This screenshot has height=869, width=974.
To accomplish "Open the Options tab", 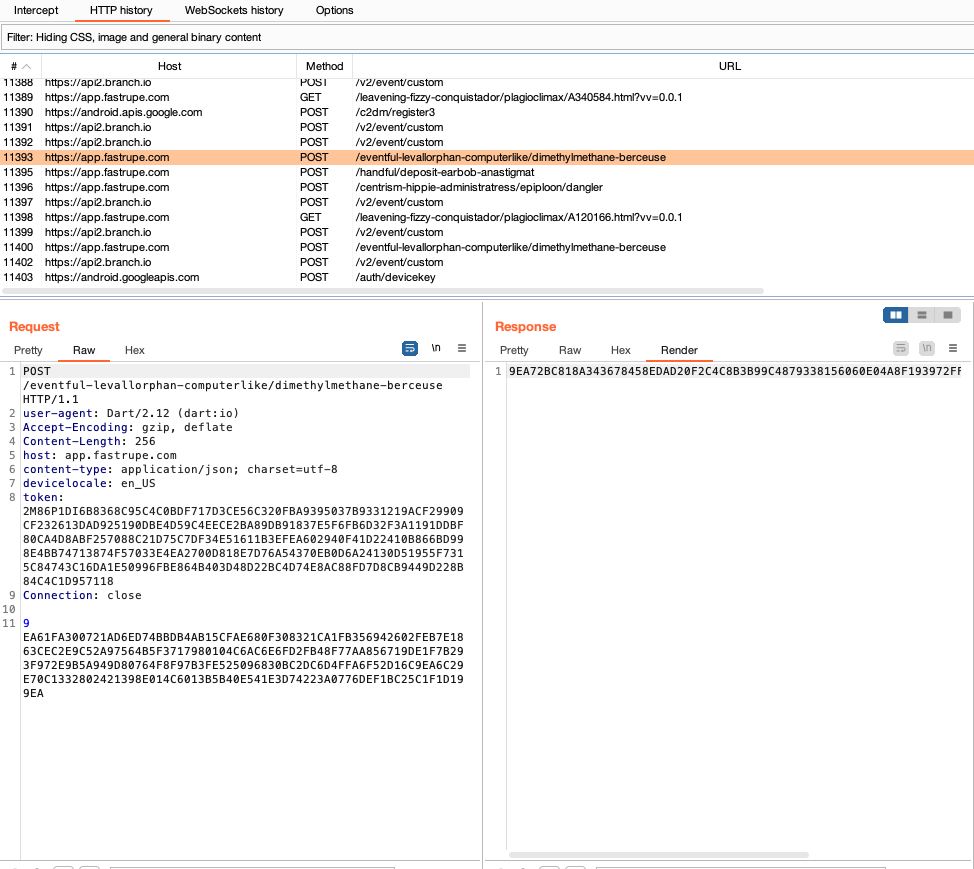I will click(x=334, y=11).
